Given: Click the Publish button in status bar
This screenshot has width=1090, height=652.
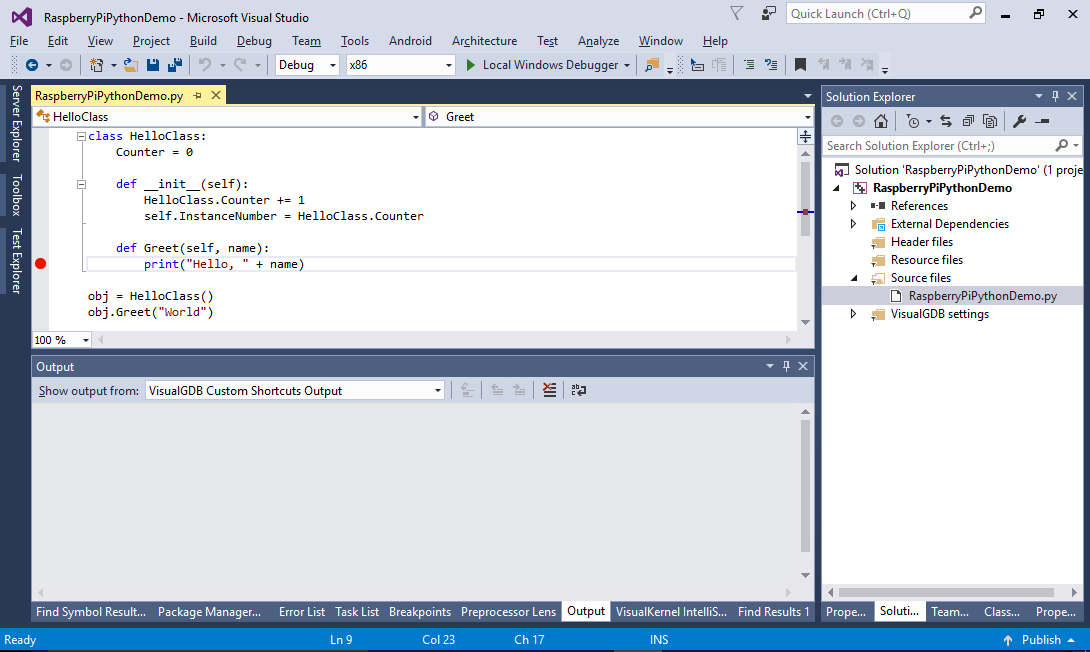Looking at the screenshot, I should [1039, 640].
